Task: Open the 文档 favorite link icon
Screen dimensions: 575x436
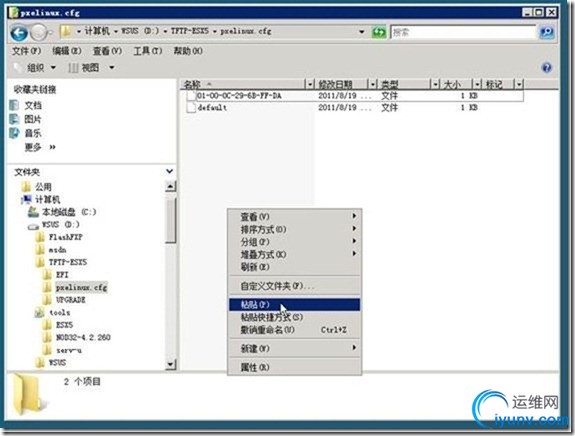Action: (14, 106)
